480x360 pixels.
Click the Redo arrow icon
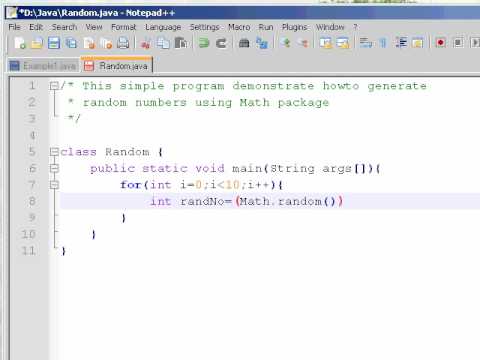[221, 43]
